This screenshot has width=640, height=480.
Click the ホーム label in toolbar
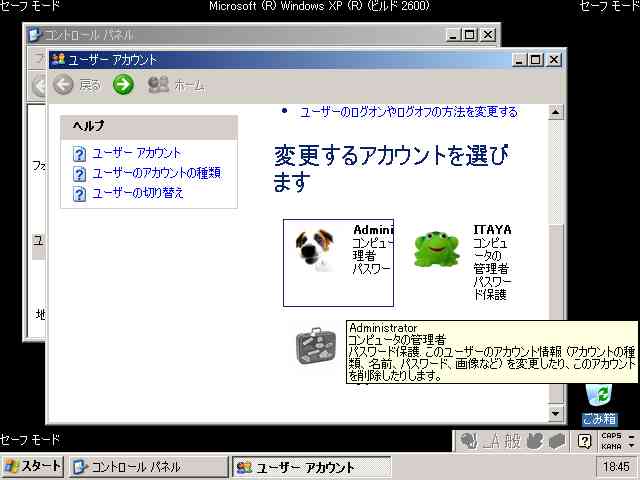[189, 85]
